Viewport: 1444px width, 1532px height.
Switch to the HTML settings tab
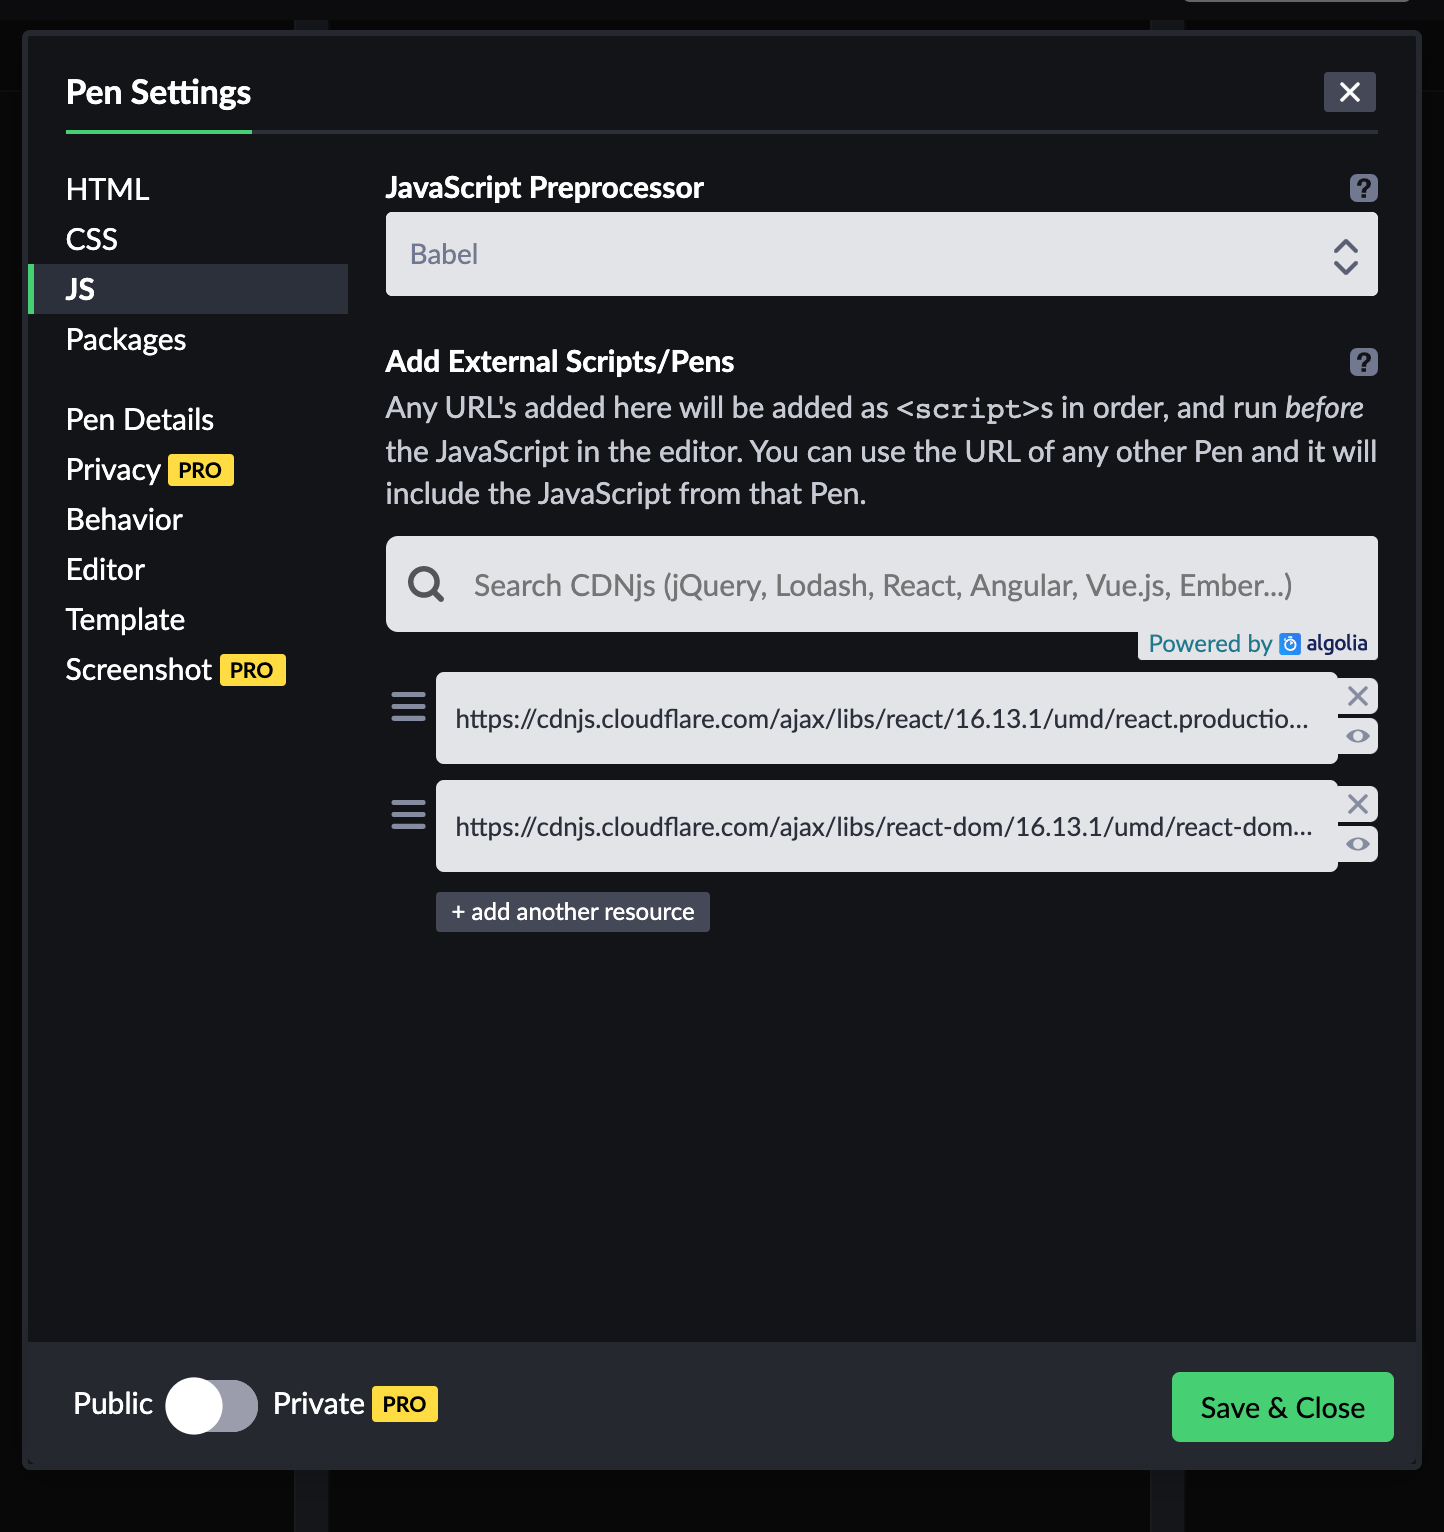tap(108, 190)
